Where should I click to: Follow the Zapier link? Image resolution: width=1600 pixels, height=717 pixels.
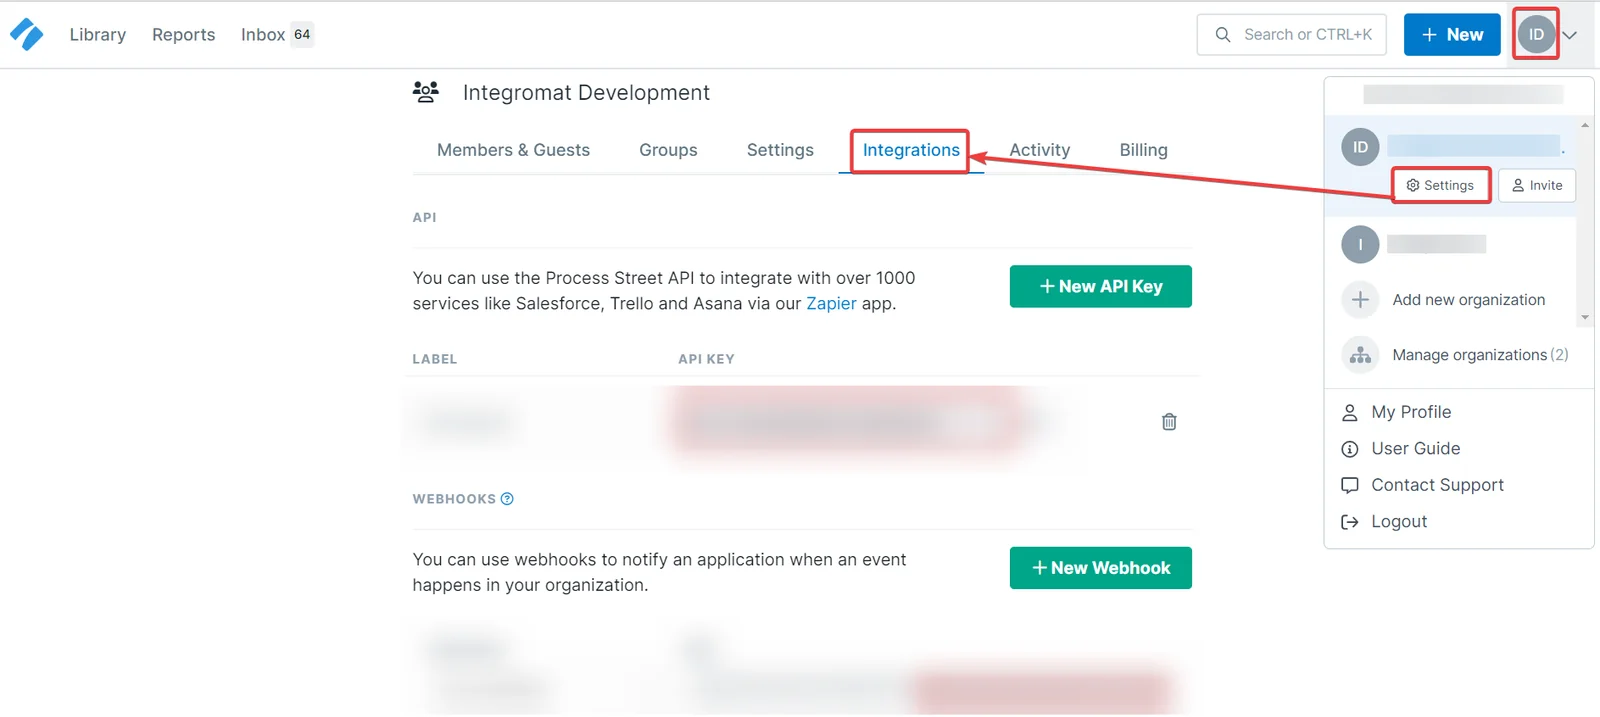pyautogui.click(x=831, y=303)
